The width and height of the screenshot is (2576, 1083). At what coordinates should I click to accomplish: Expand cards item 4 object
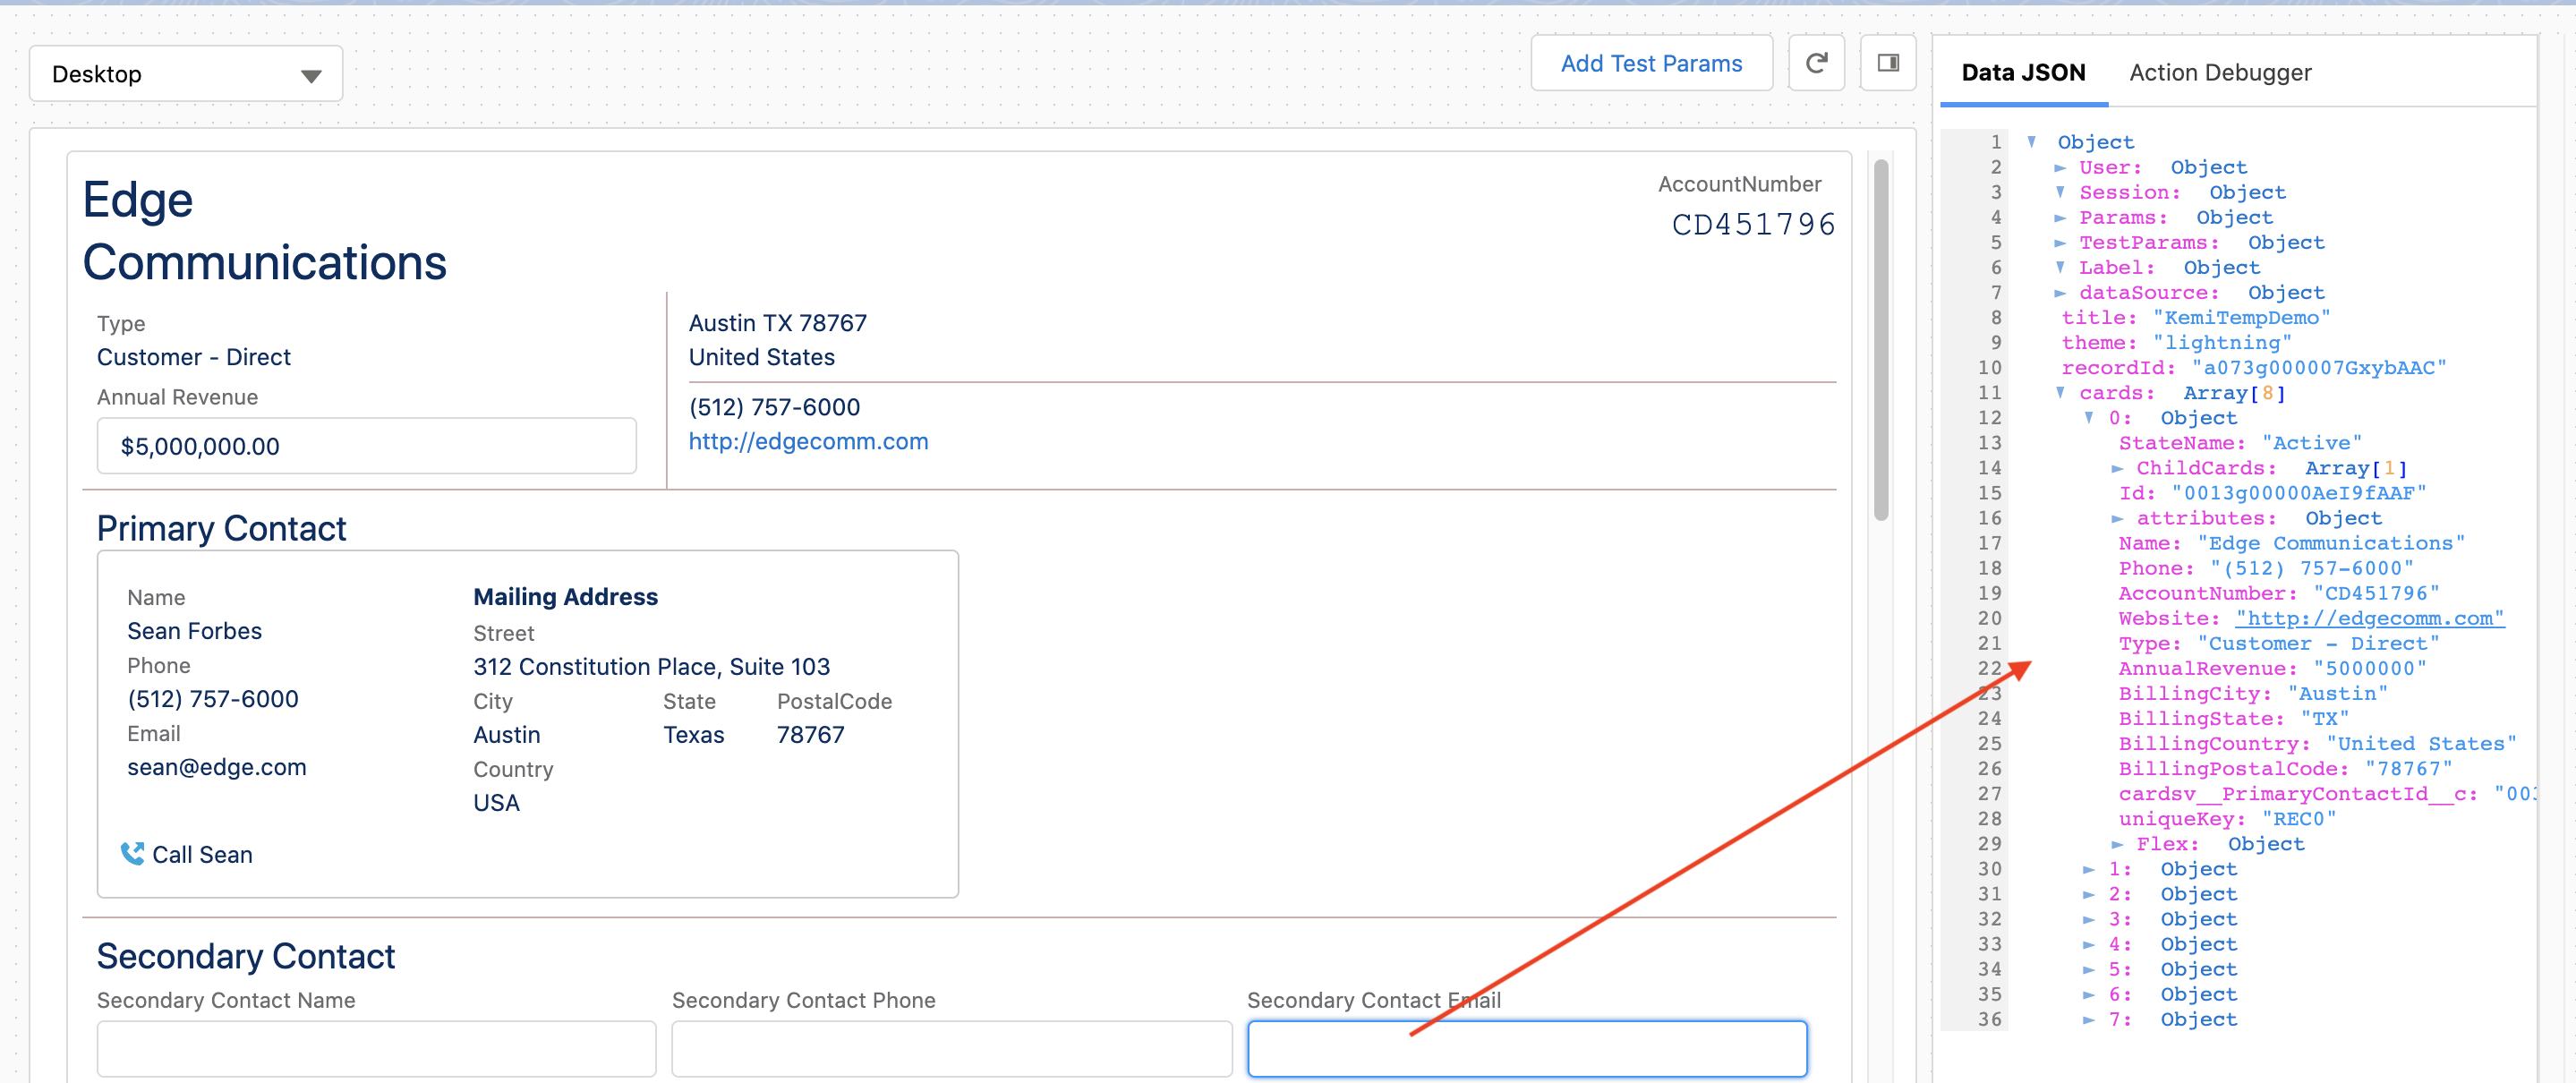point(2089,944)
